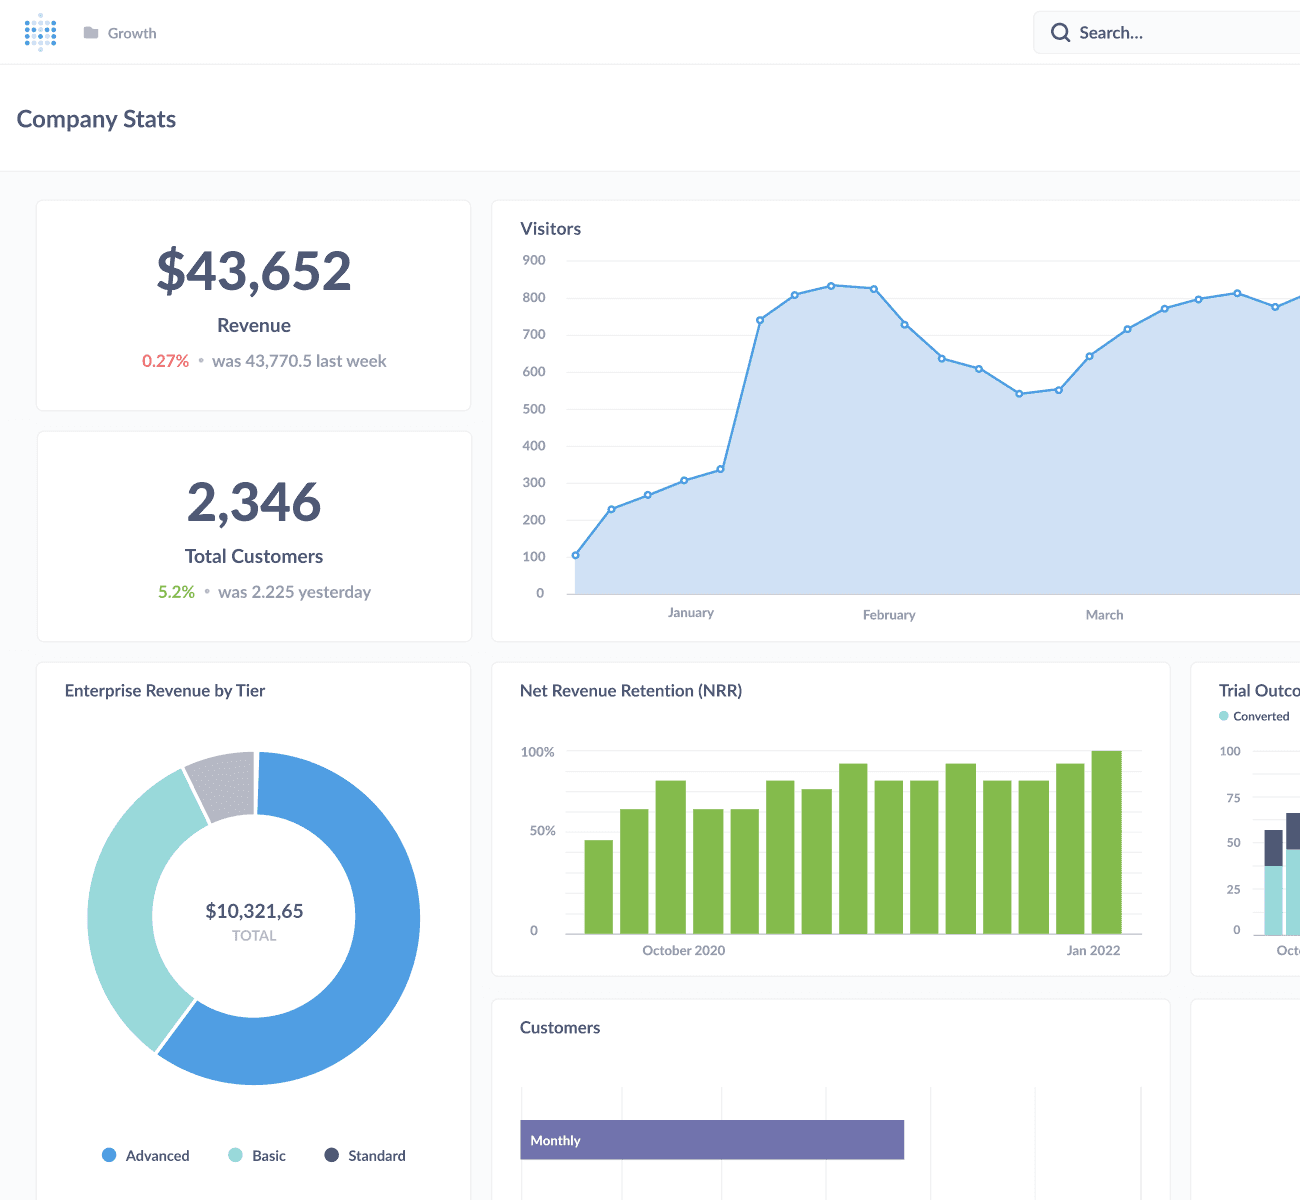The width and height of the screenshot is (1300, 1200).
Task: Click the March axis label
Action: tap(1104, 615)
